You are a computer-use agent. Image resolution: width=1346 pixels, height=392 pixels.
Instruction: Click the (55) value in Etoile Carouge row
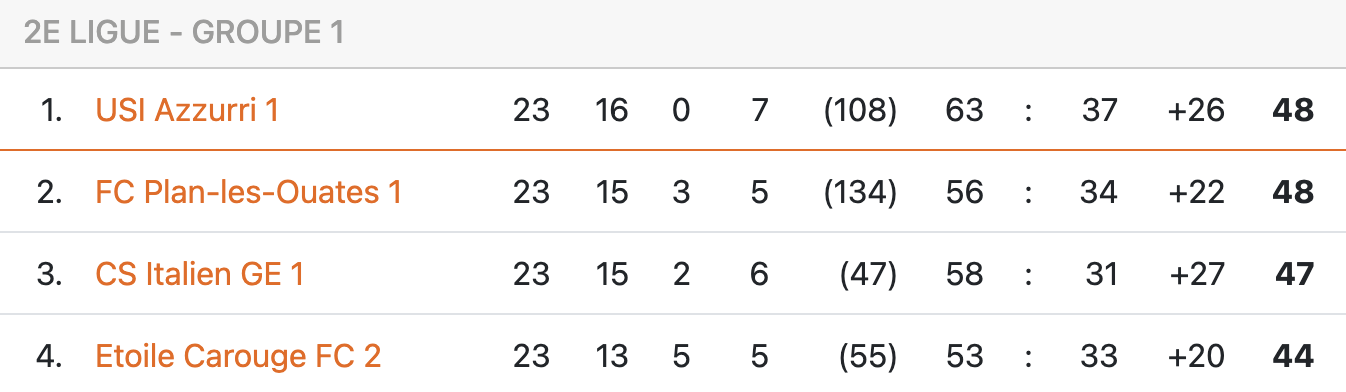(x=868, y=355)
